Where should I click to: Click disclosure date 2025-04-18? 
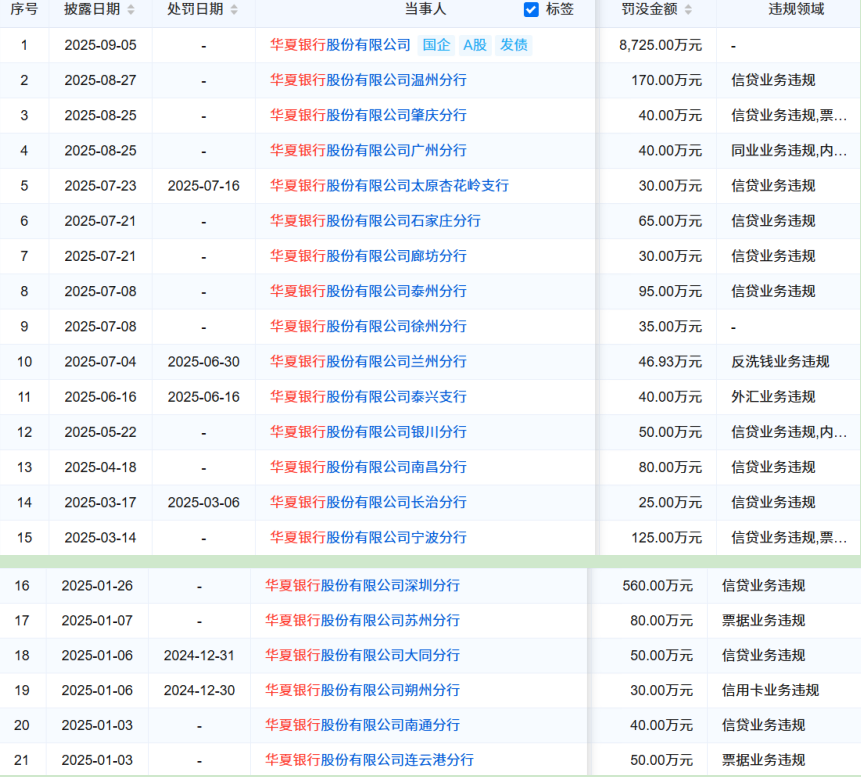pyautogui.click(x=100, y=467)
